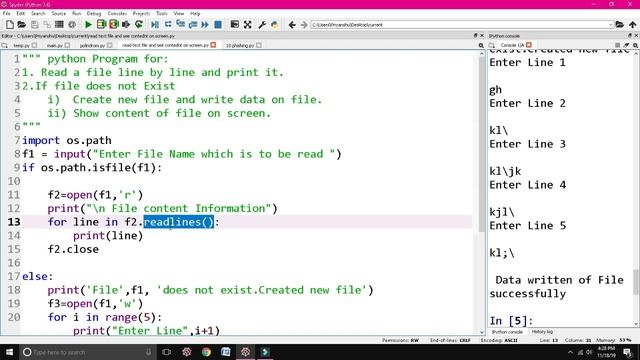Image resolution: width=640 pixels, height=360 pixels.
Task: Run cell and advance to next
Action: point(113,24)
